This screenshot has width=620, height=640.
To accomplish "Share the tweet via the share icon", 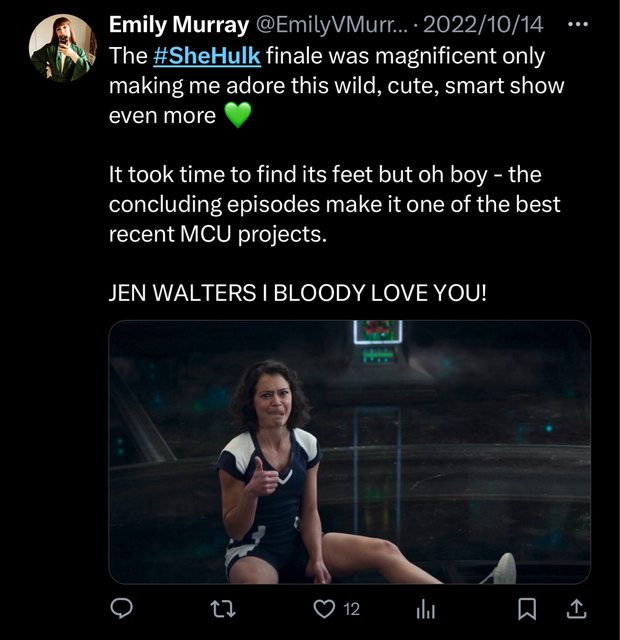I will (577, 608).
